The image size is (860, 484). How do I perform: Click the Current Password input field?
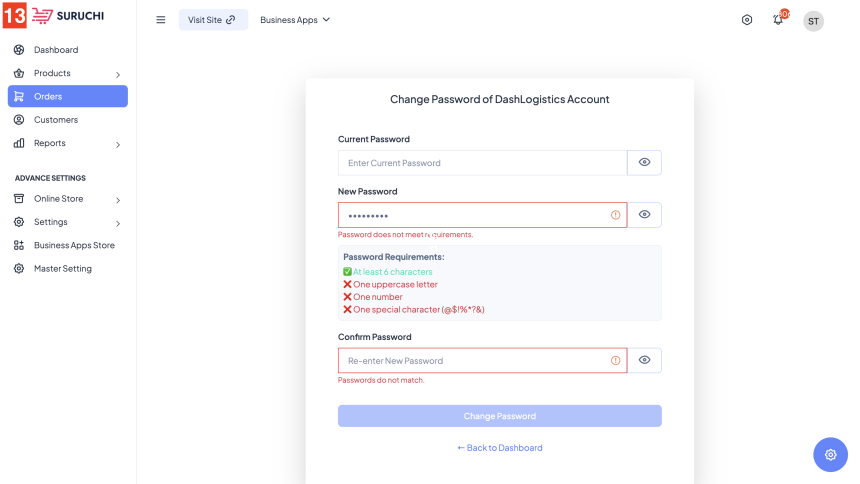pos(482,163)
